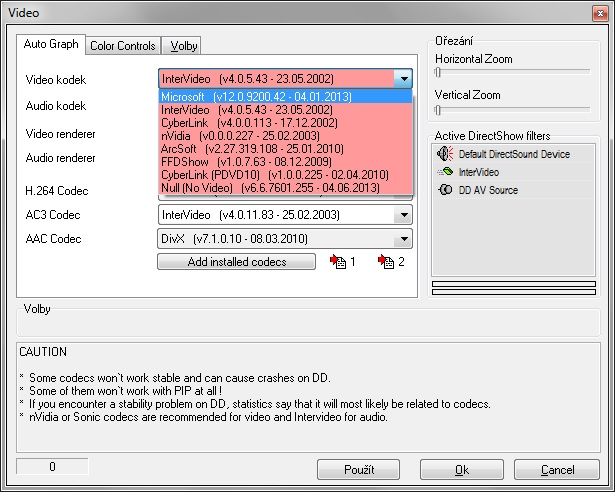Click the H.264 Codec label
This screenshot has width=615, height=492.
56,191
